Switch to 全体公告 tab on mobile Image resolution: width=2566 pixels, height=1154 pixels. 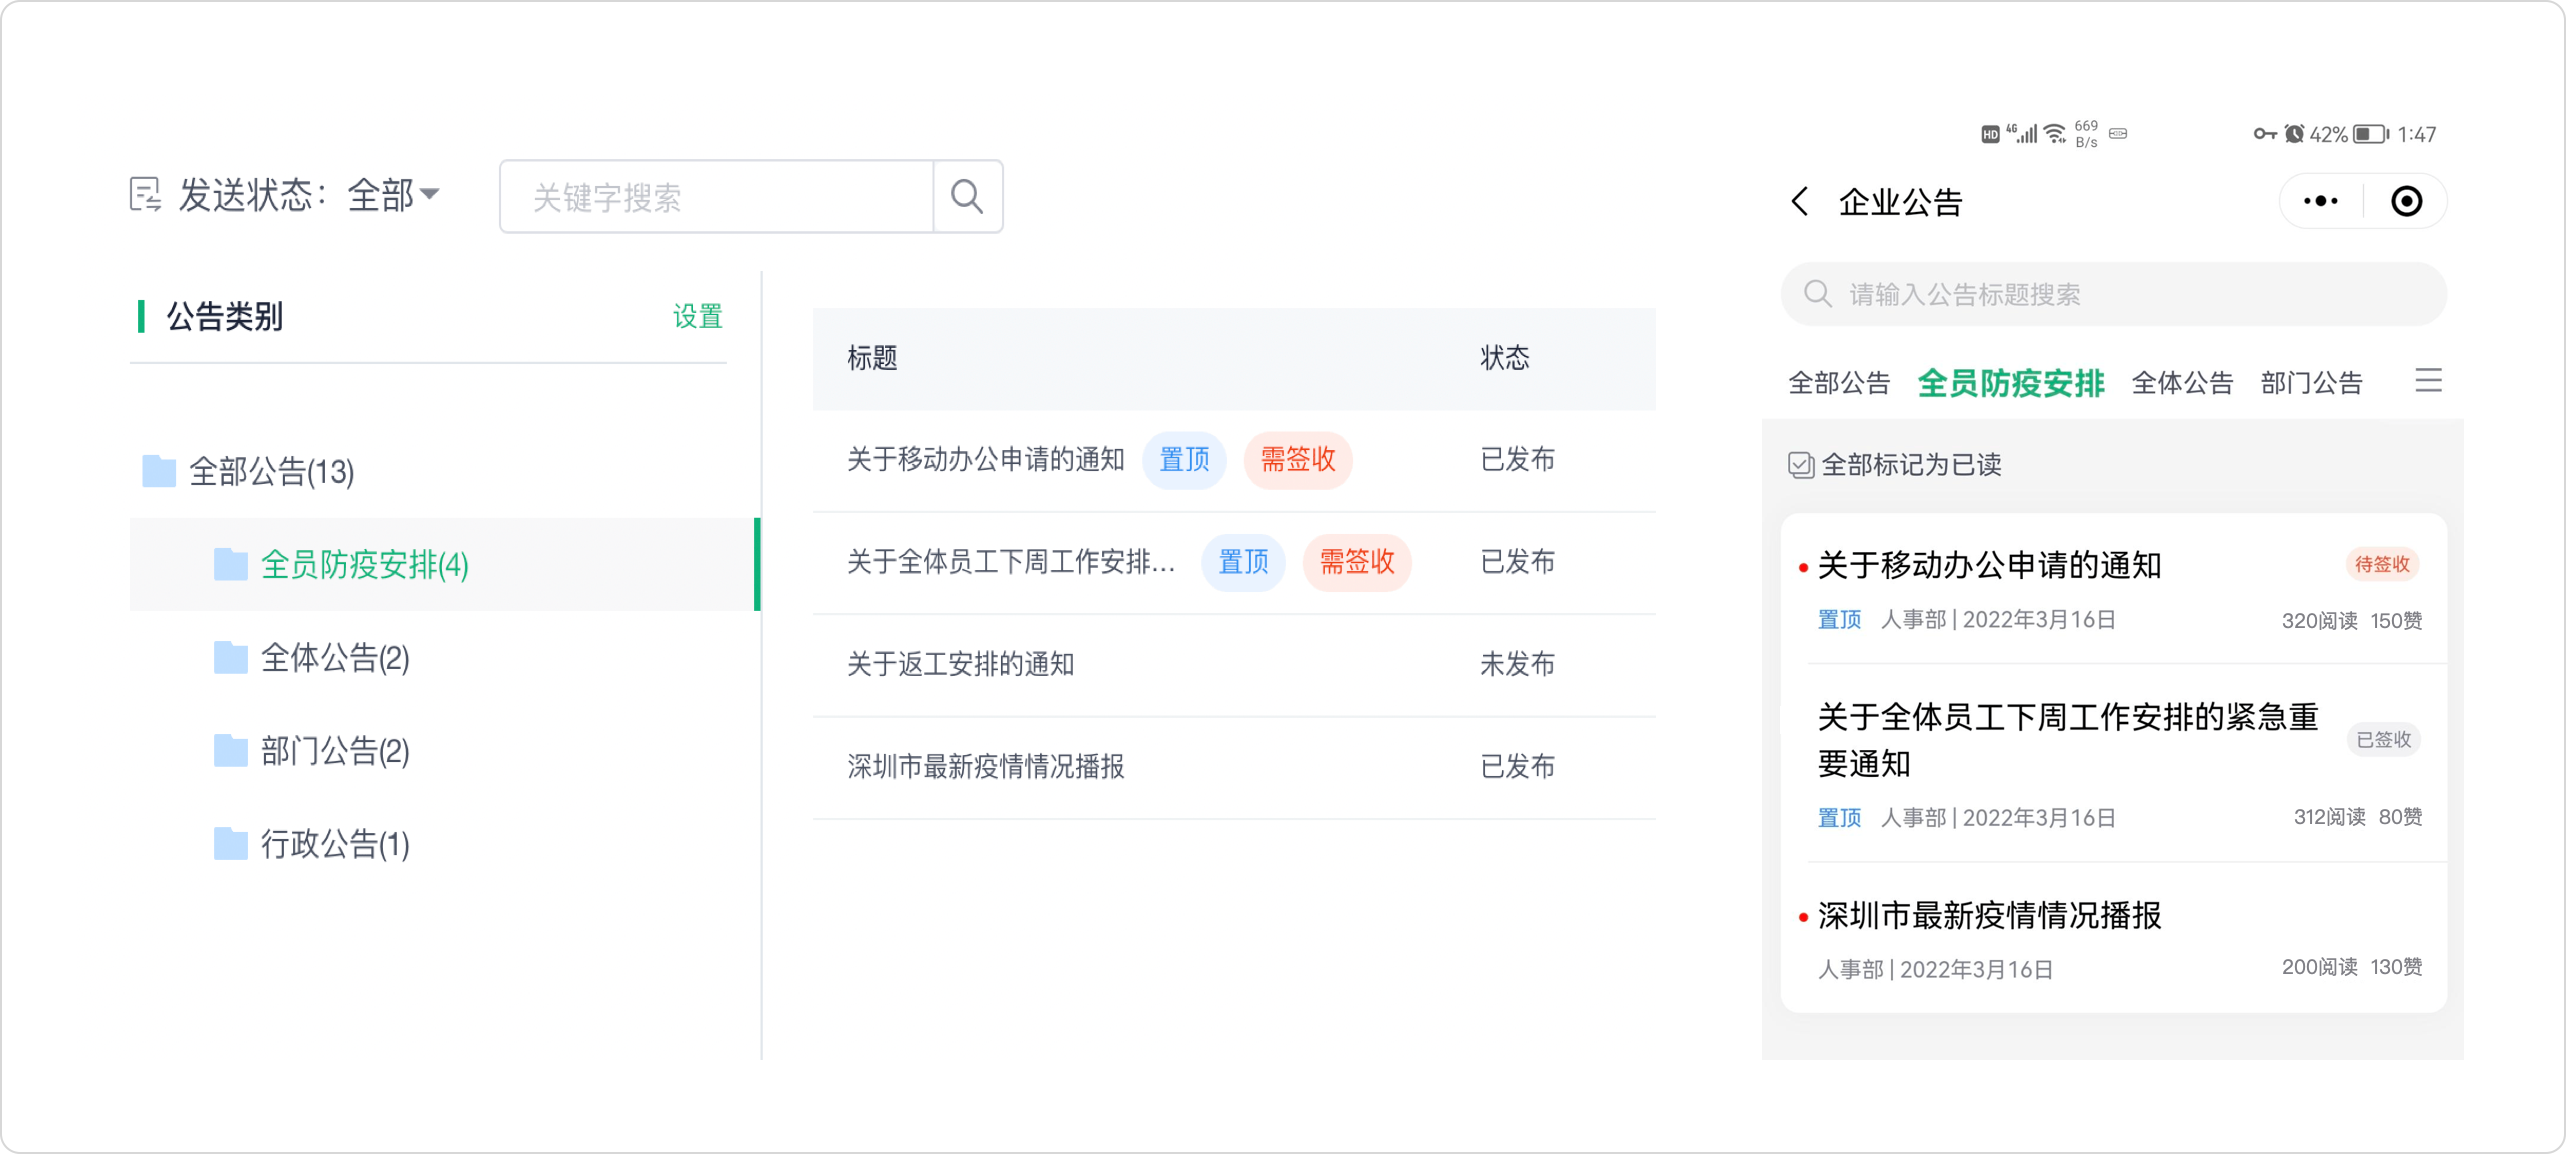pyautogui.click(x=2182, y=383)
